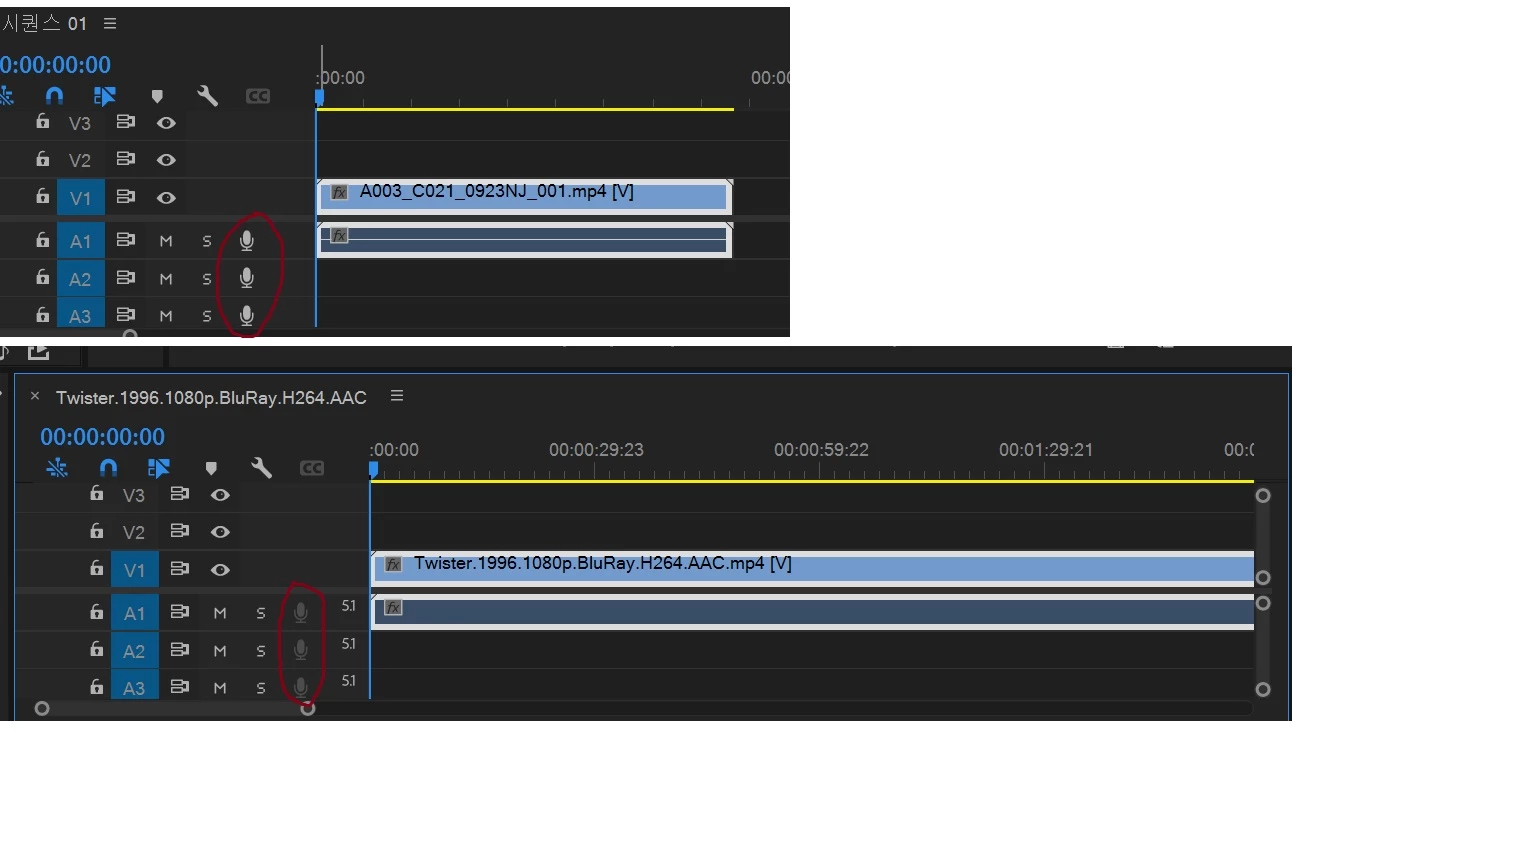This screenshot has width=1536, height=864.
Task: Toggle Snap magnet in the Twister timeline
Action: coord(109,468)
